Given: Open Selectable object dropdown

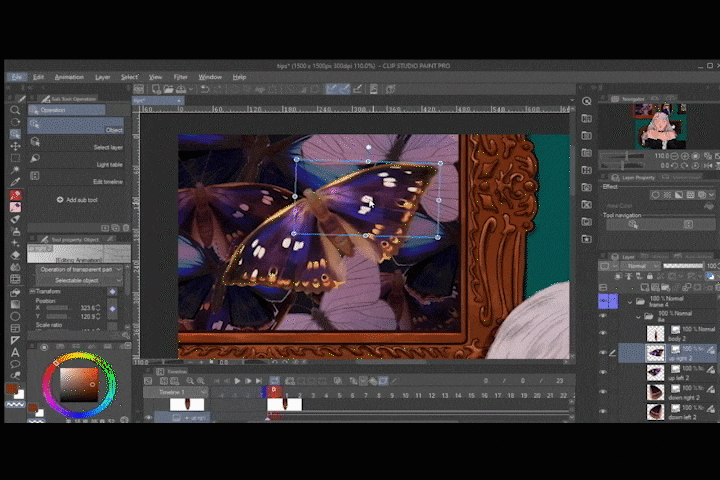Looking at the screenshot, I should (x=79, y=280).
